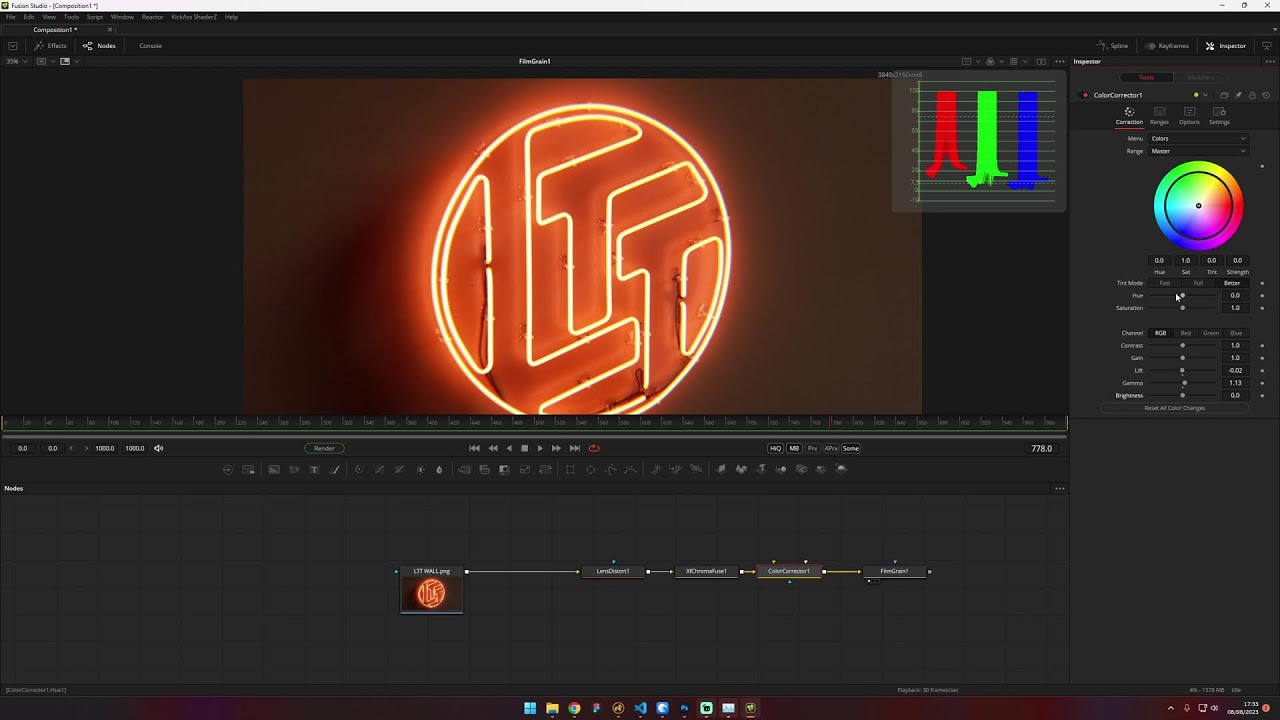Open Windows Start menu
This screenshot has height=720, width=1280.
pos(530,708)
